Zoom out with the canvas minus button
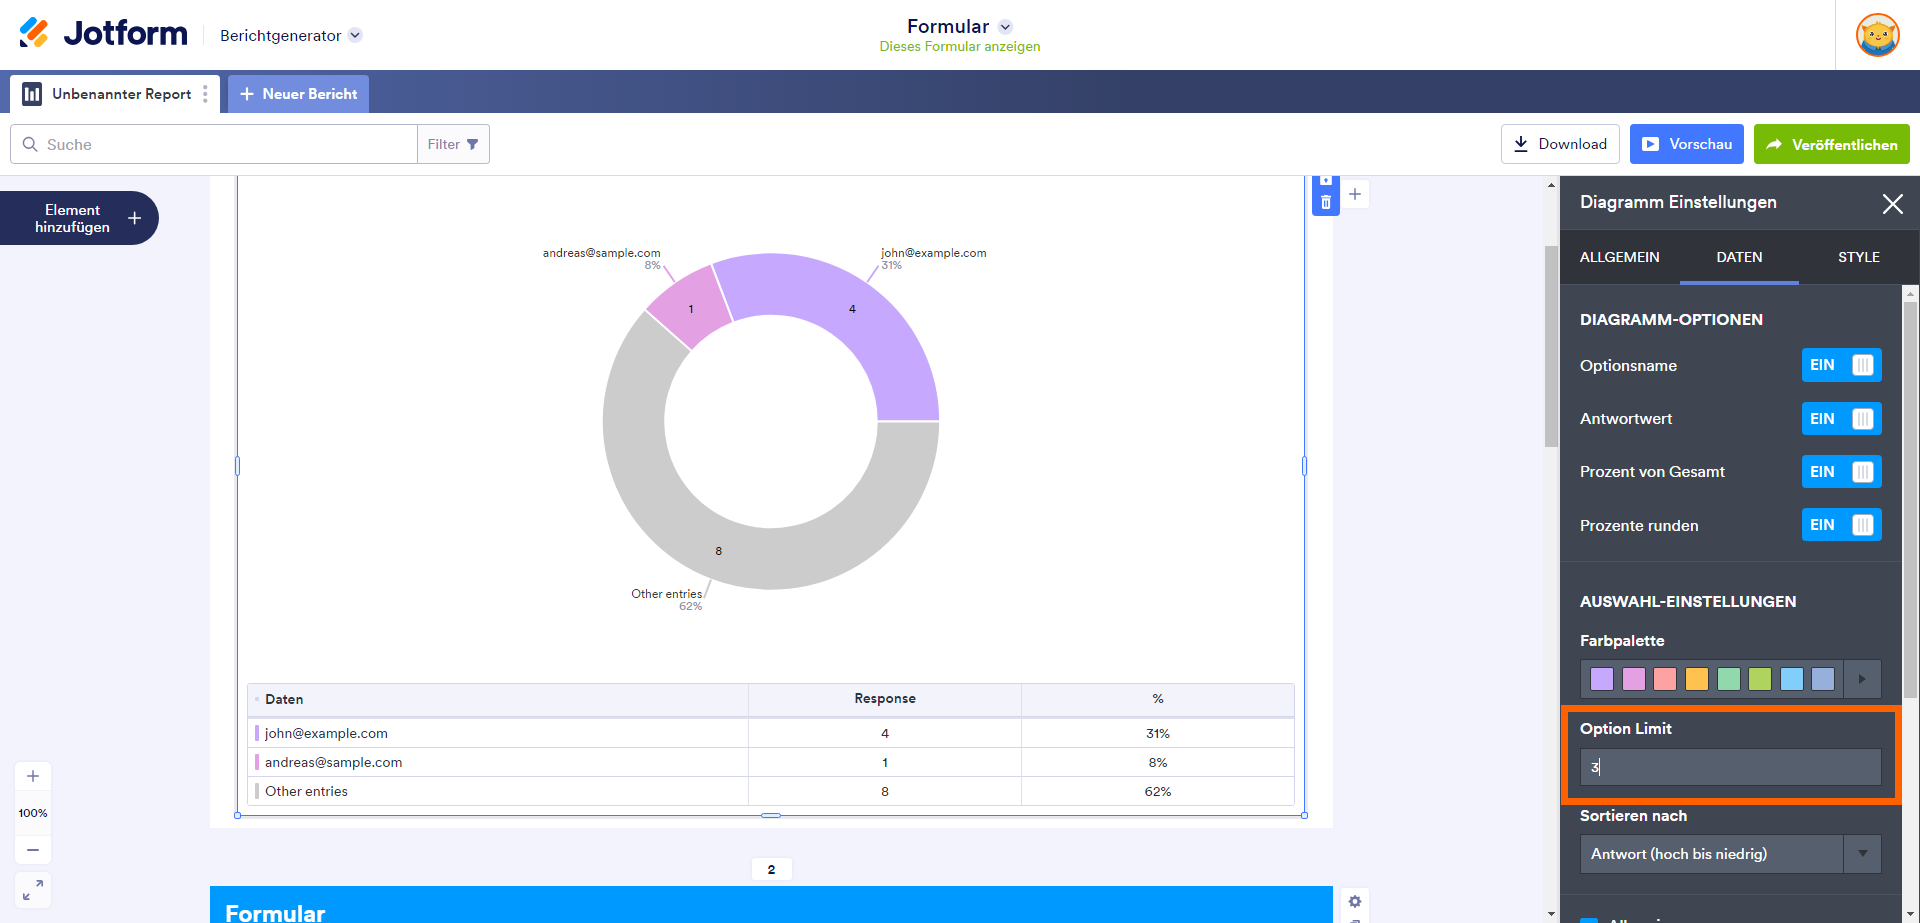 pyautogui.click(x=33, y=850)
